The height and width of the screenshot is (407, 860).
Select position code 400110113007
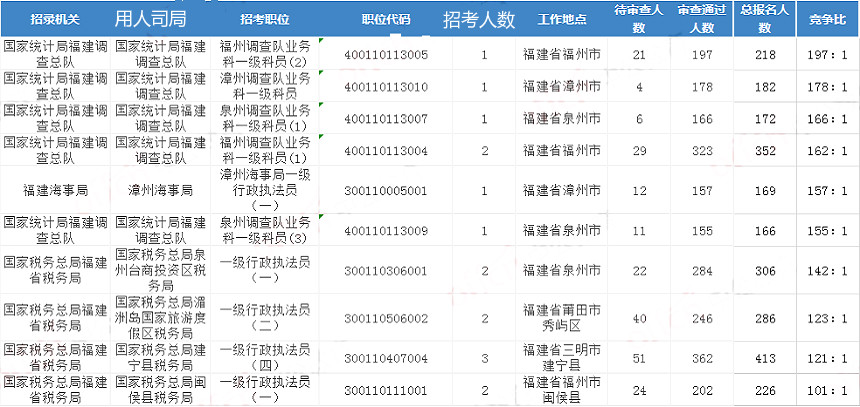pos(386,118)
